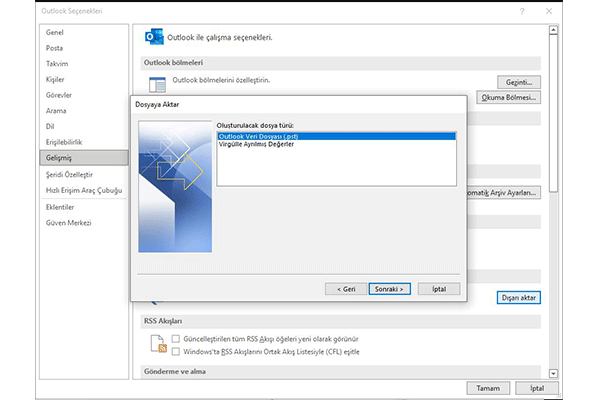Open the Posta options category
This screenshot has height=400, width=600.
coord(84,48)
